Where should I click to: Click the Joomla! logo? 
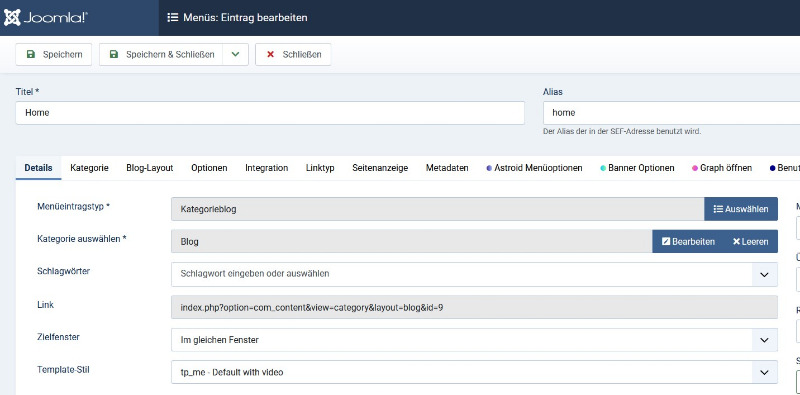pyautogui.click(x=46, y=18)
